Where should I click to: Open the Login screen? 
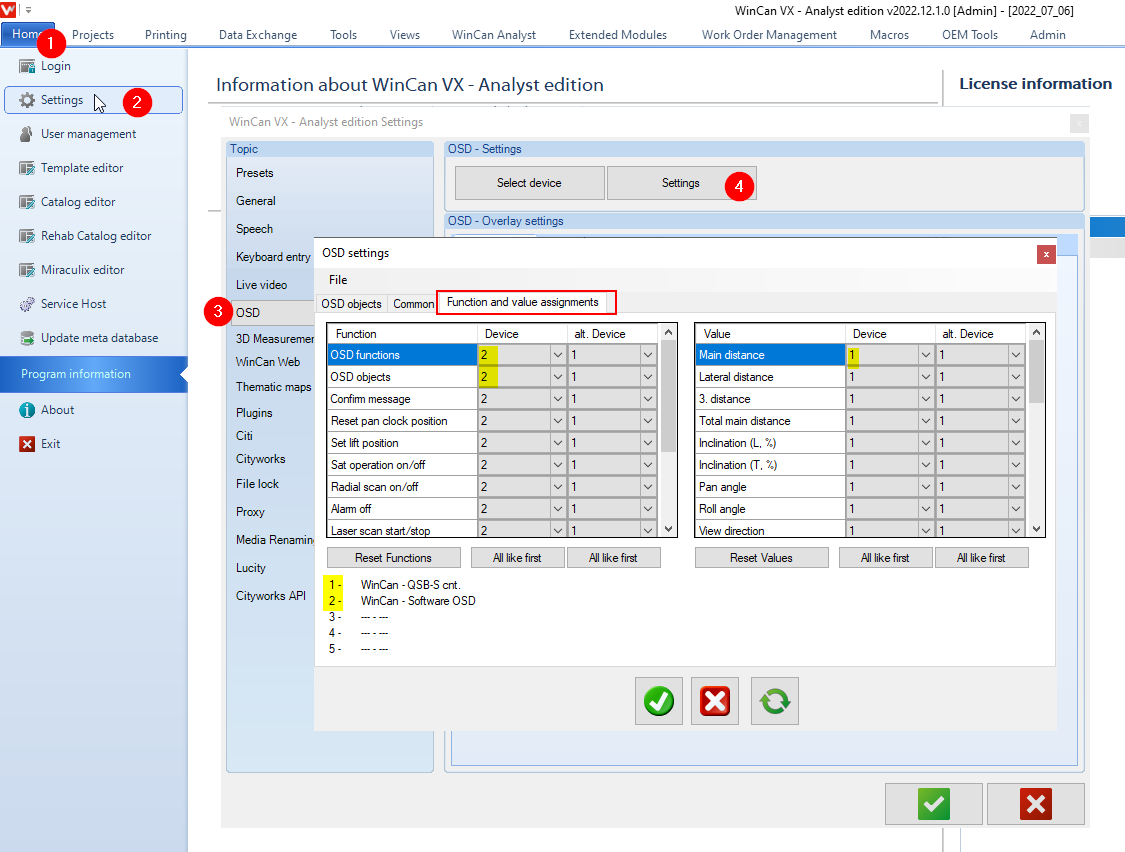coord(55,66)
